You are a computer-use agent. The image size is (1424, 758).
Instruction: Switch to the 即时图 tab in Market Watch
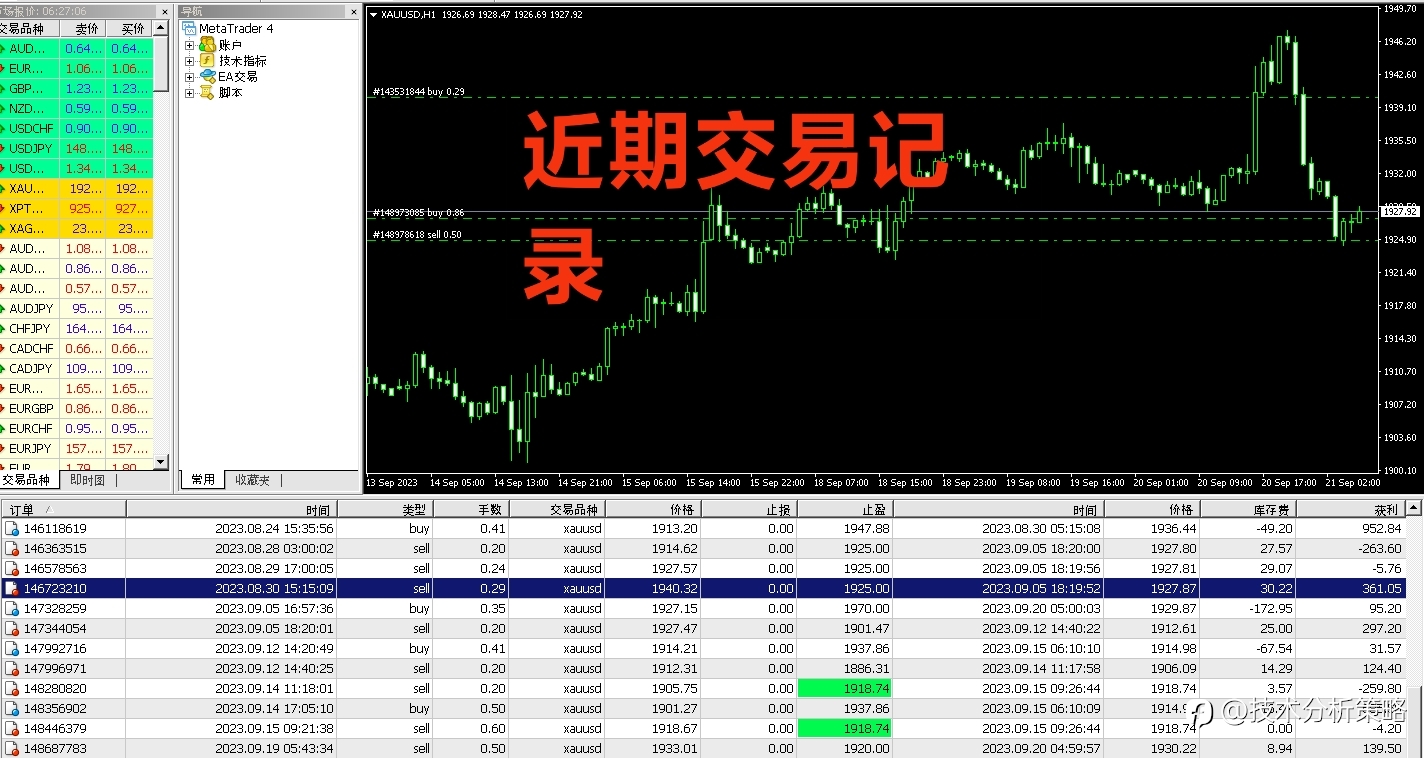88,480
